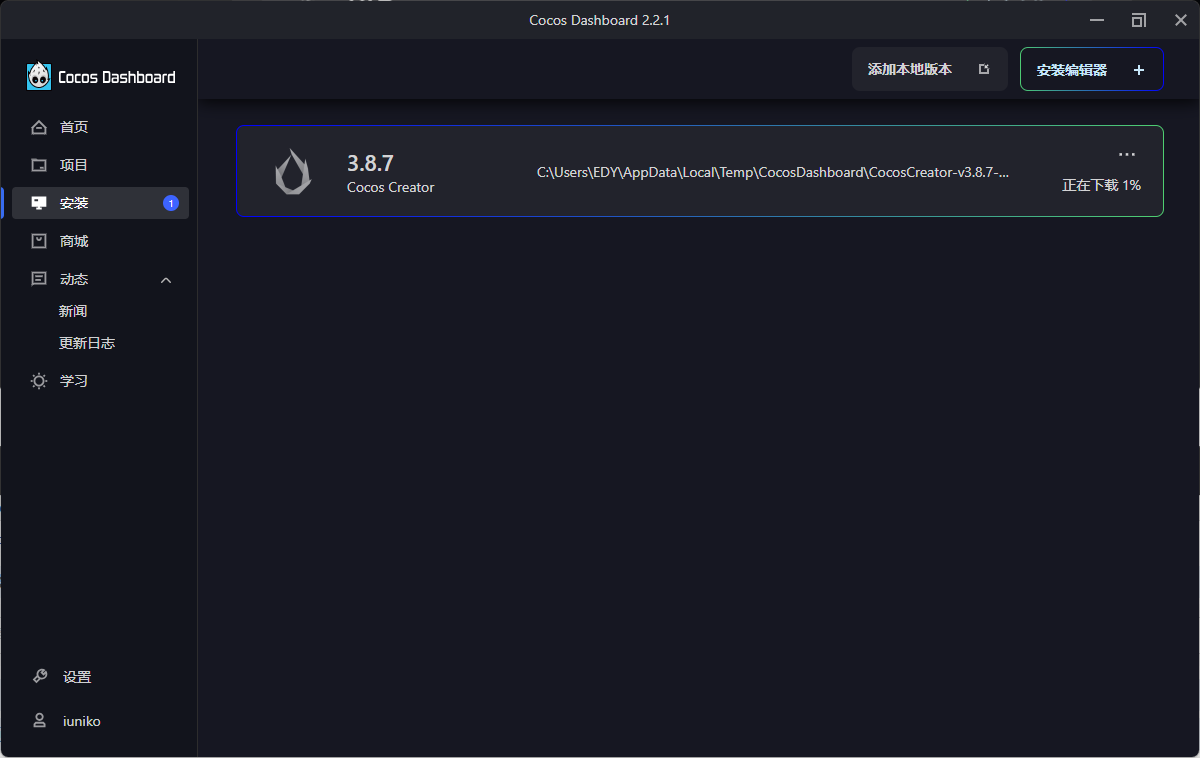The height and width of the screenshot is (758, 1200).
Task: Click the news icon beside 动态
Action: 39,279
